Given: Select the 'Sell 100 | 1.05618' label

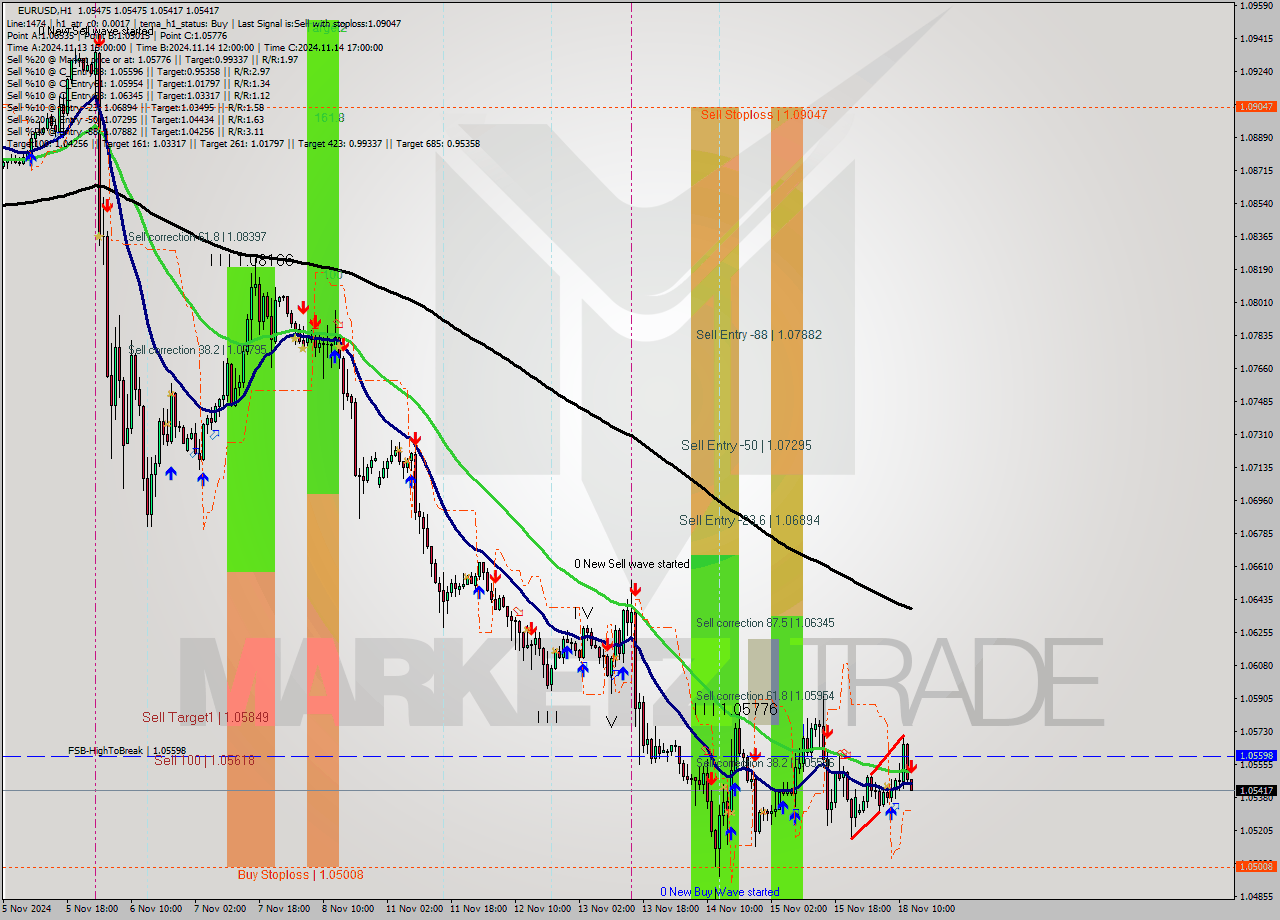Looking at the screenshot, I should pos(204,760).
